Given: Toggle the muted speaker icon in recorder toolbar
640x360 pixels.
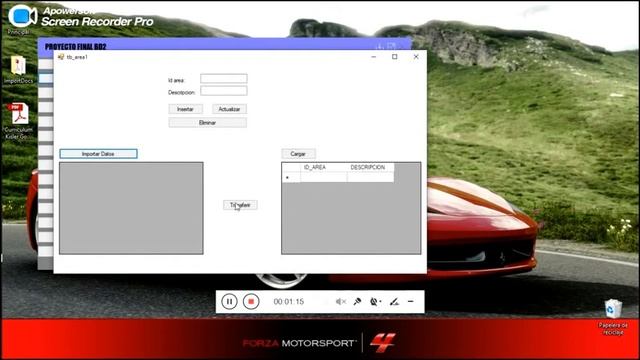Looking at the screenshot, I should (x=341, y=302).
